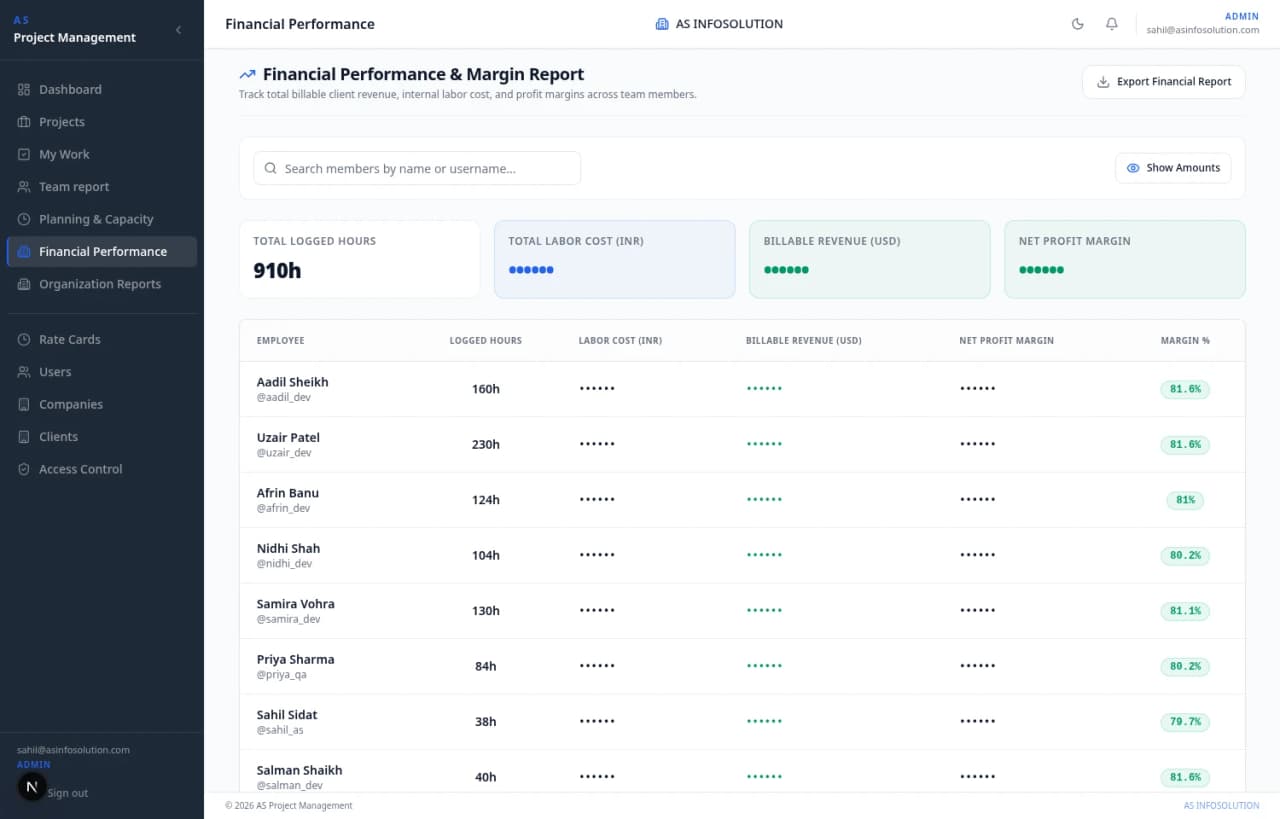Select employee name Aadil Sheikh
The width and height of the screenshot is (1280, 819).
point(293,382)
